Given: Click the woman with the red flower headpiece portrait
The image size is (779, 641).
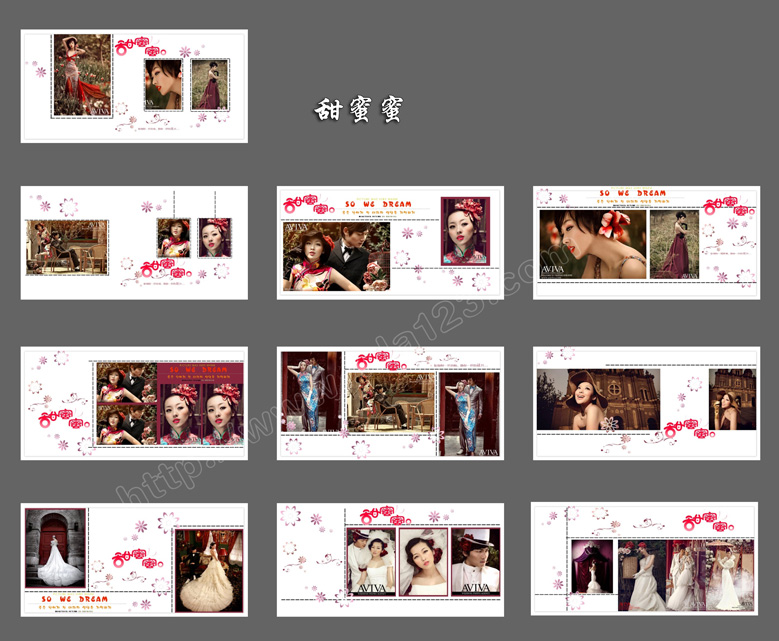Looking at the screenshot, I should (x=466, y=231).
